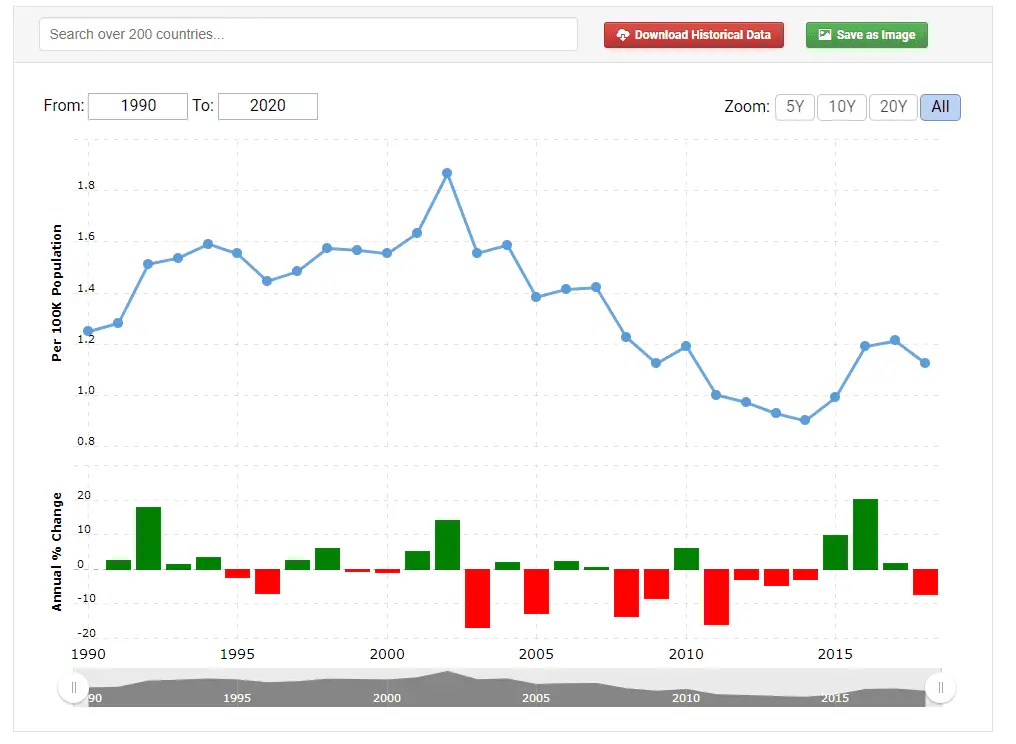This screenshot has width=1016, height=744.
Task: Click the 2003 red annual change bar
Action: pyautogui.click(x=477, y=598)
